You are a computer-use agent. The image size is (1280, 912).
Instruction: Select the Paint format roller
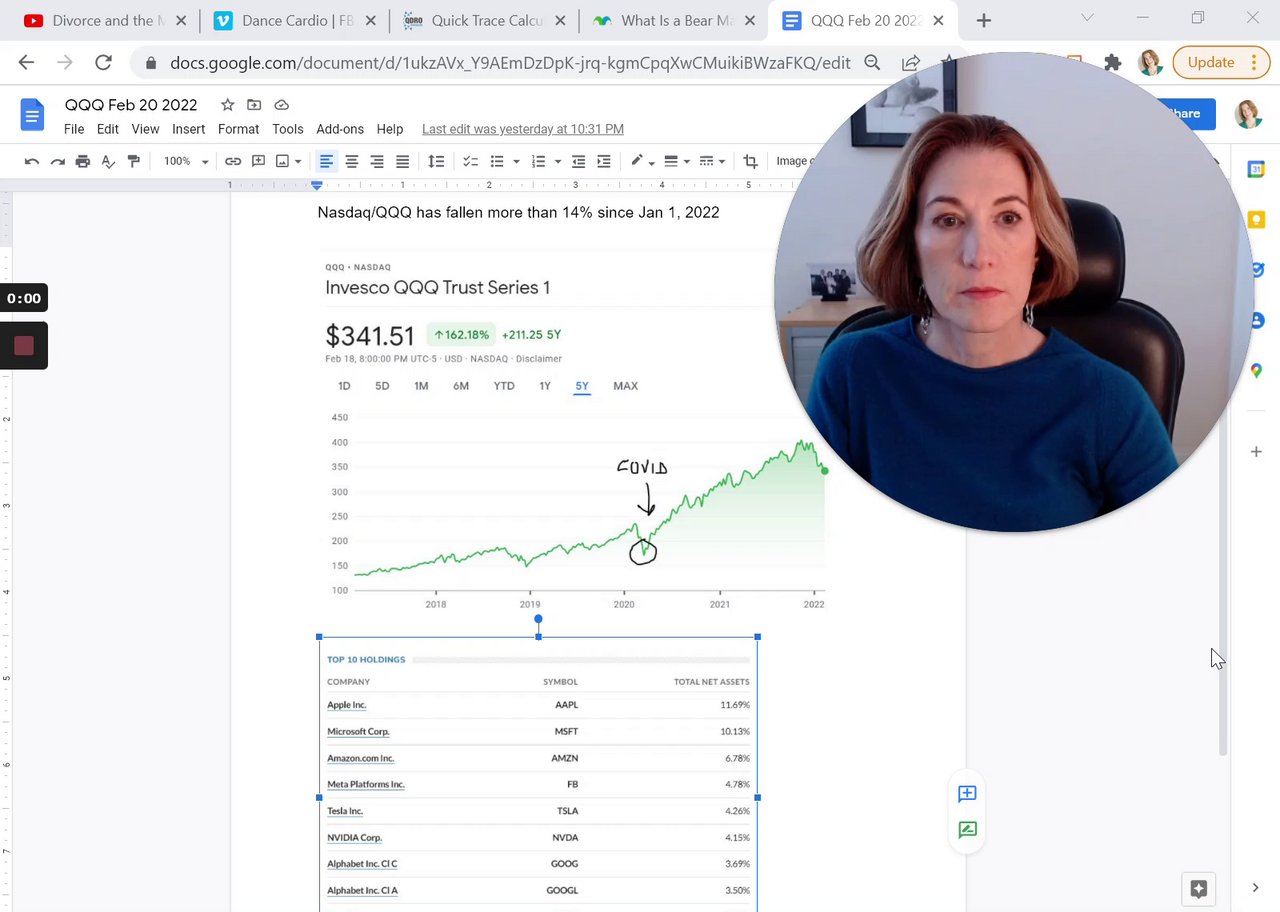coord(134,161)
